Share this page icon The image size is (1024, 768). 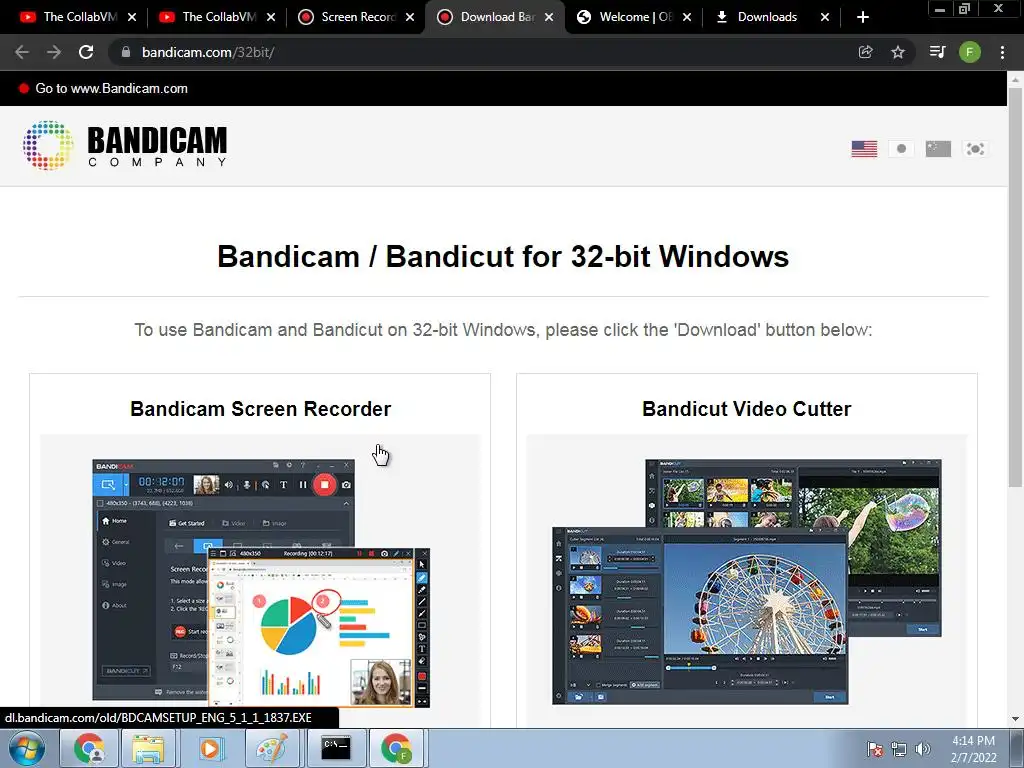coord(865,52)
